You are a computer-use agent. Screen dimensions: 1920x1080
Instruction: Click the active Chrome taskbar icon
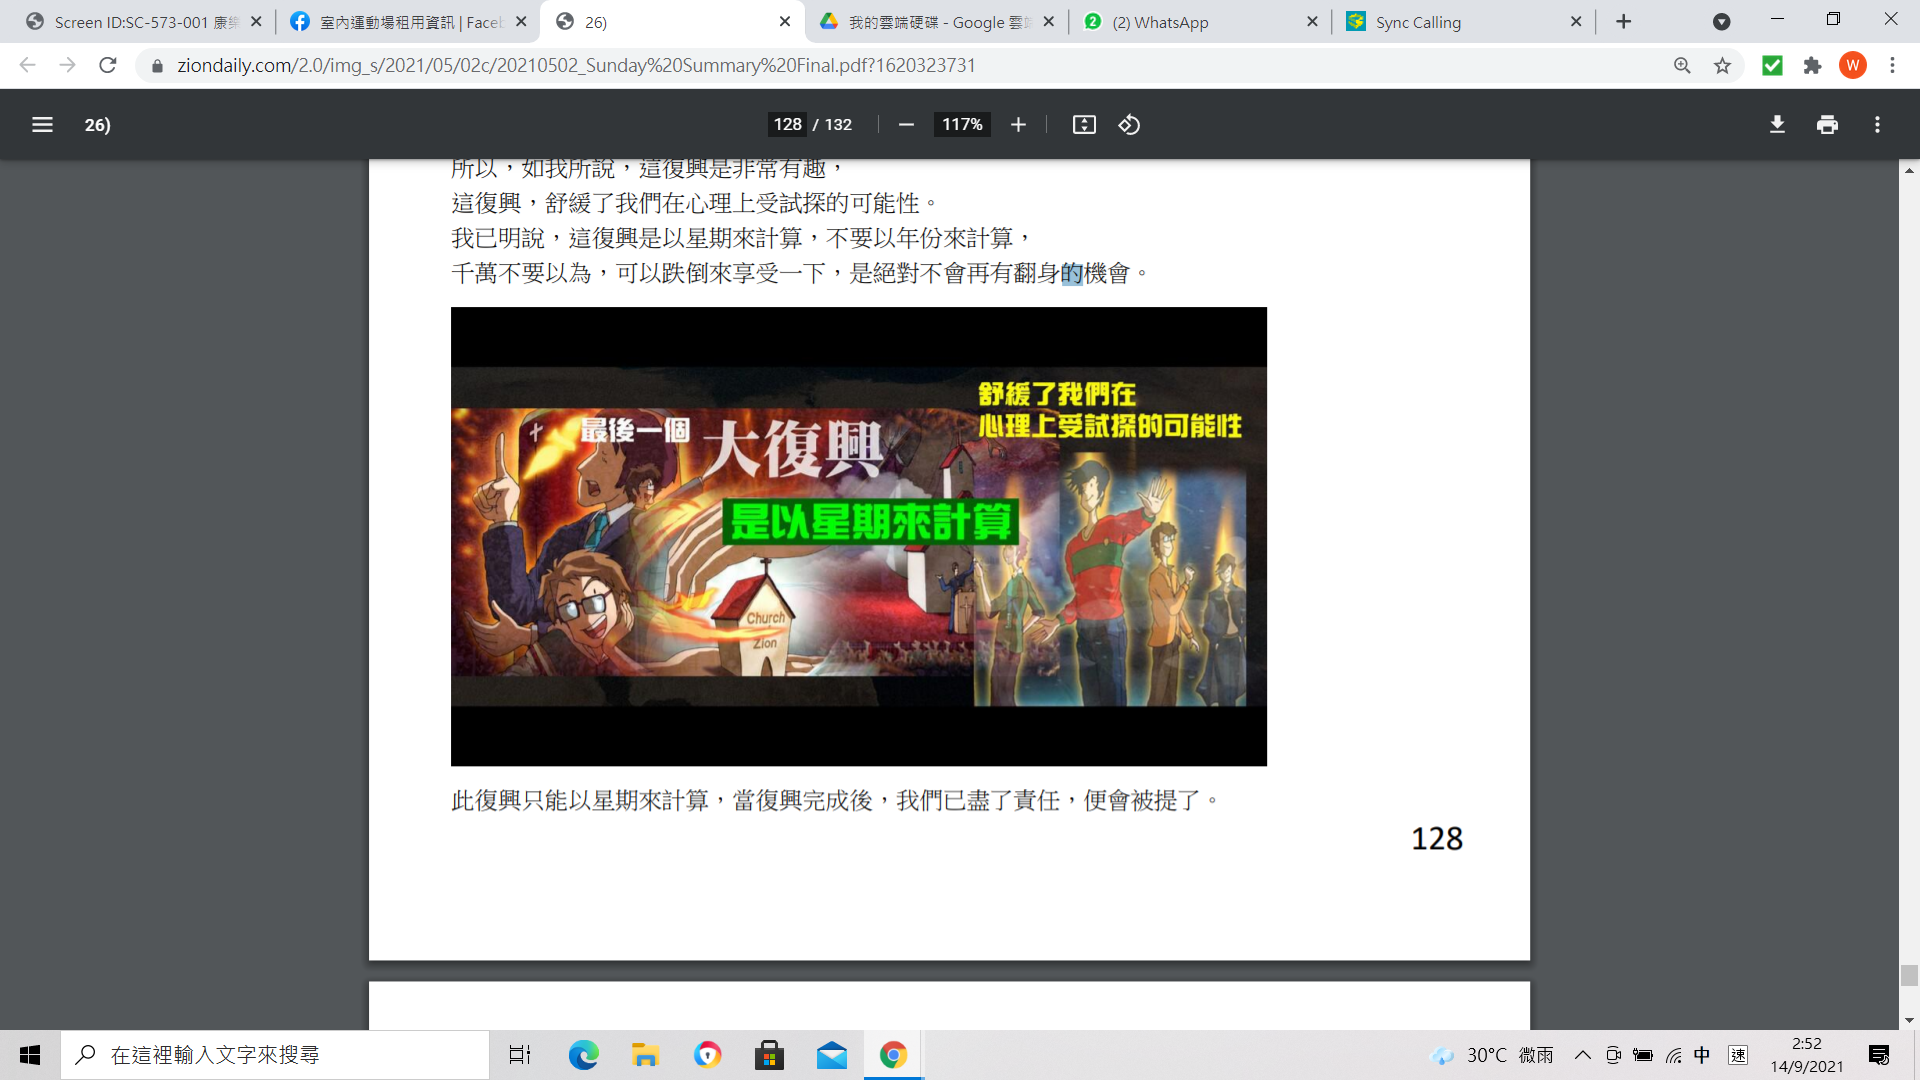click(893, 1055)
